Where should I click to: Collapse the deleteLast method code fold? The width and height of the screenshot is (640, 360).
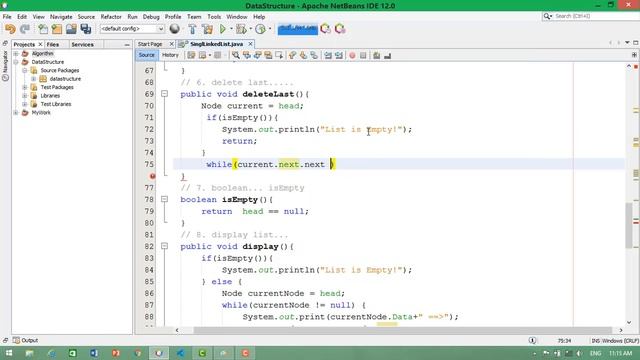164,94
